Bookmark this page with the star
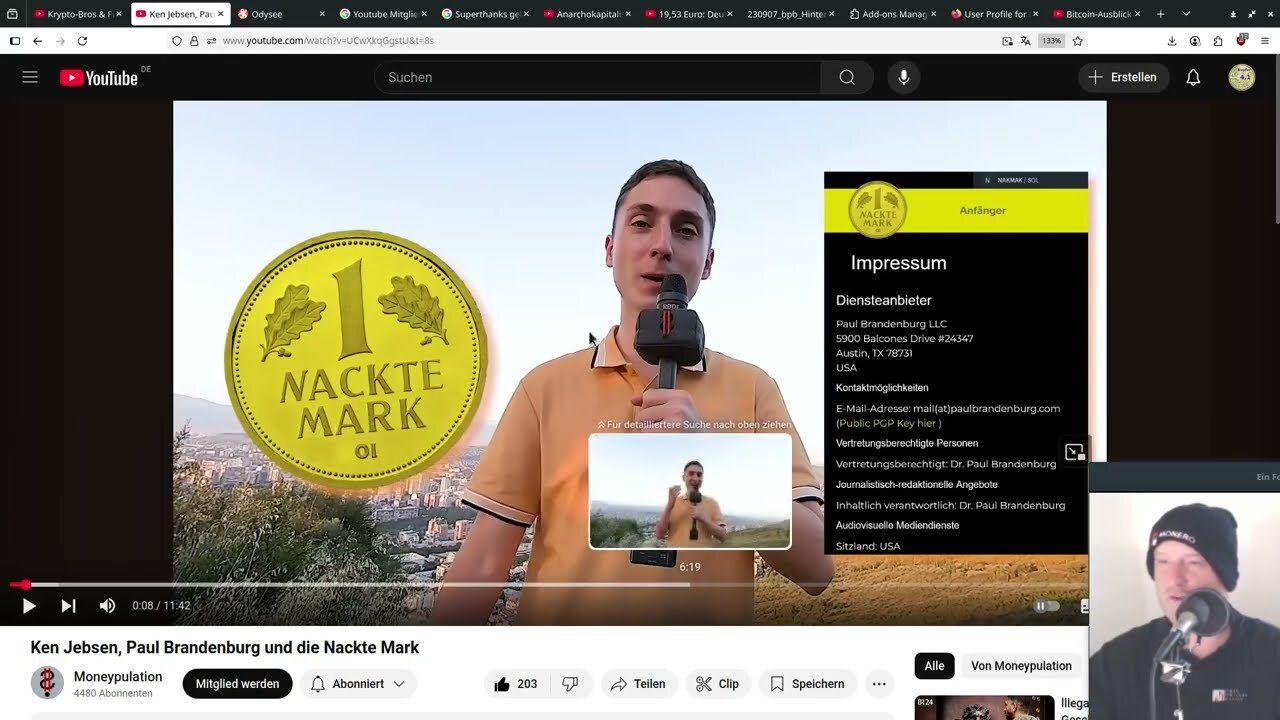The height and width of the screenshot is (720, 1280). click(x=1077, y=41)
